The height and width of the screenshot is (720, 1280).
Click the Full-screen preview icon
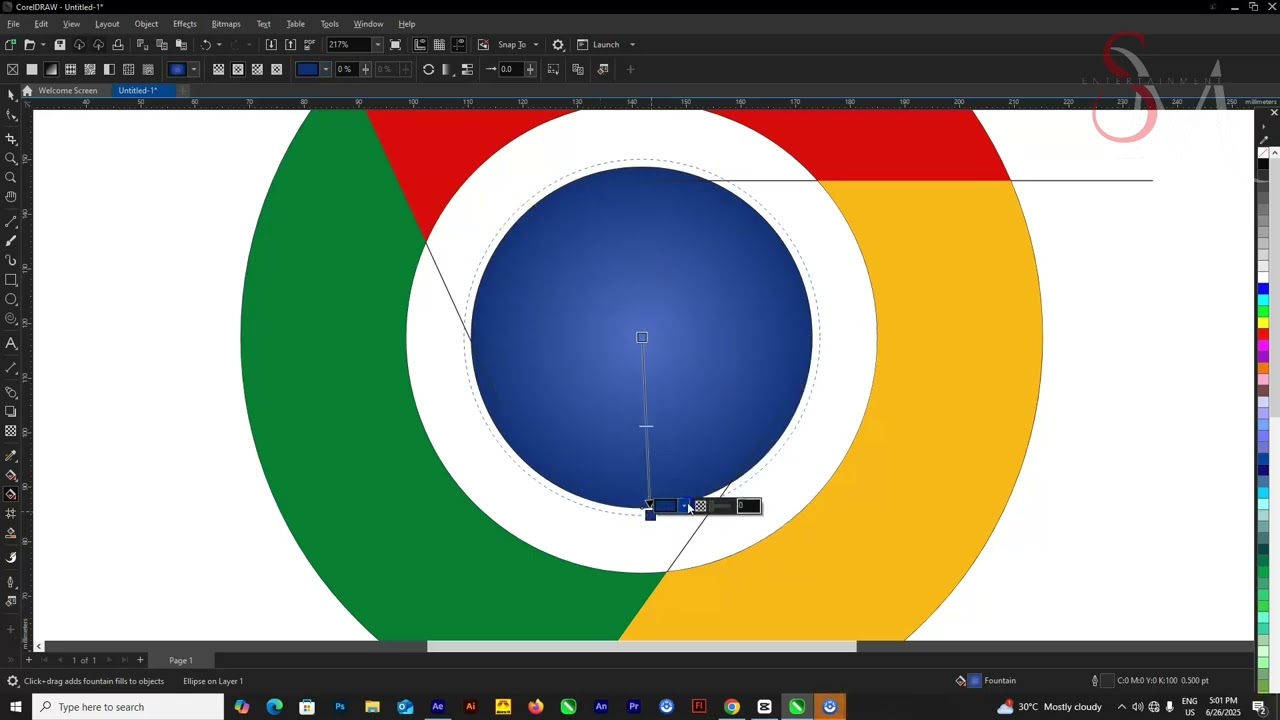click(x=395, y=45)
